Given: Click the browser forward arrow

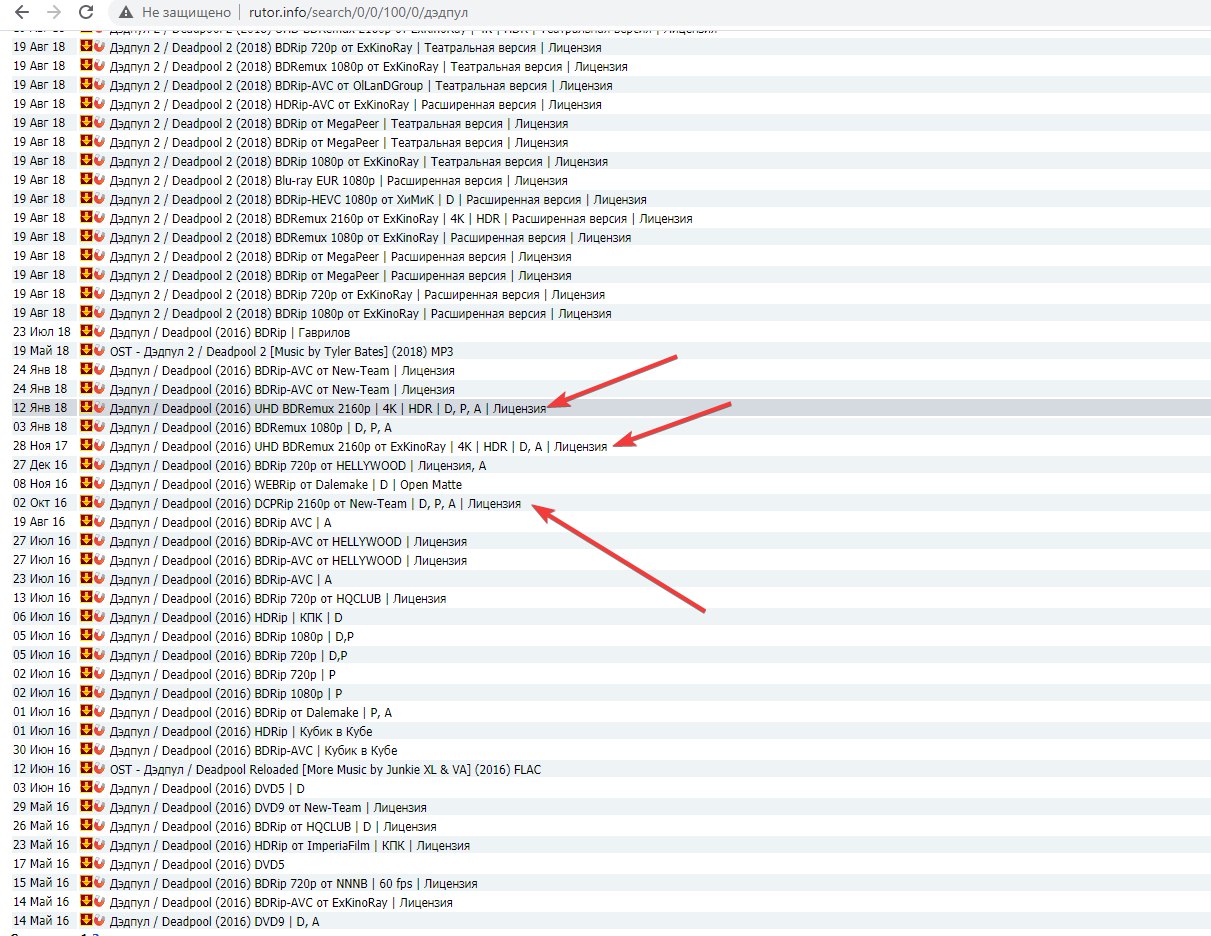Looking at the screenshot, I should point(54,12).
